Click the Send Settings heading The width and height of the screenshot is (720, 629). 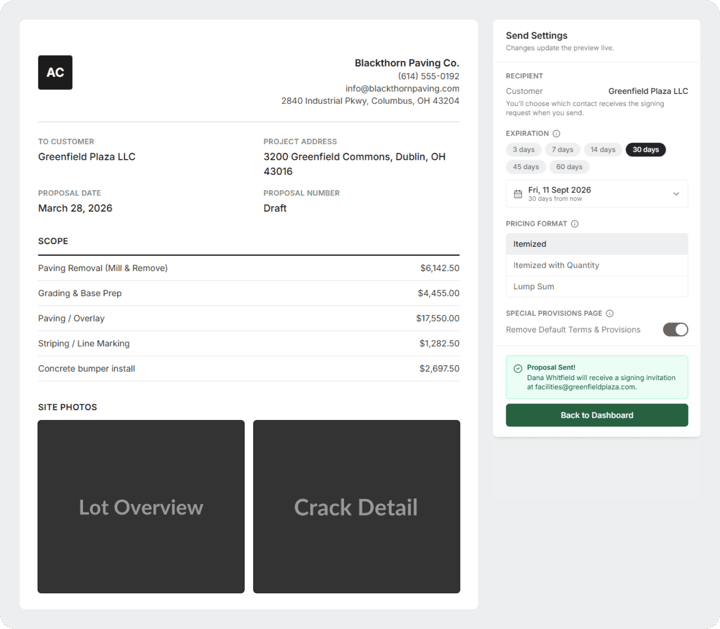pos(536,35)
